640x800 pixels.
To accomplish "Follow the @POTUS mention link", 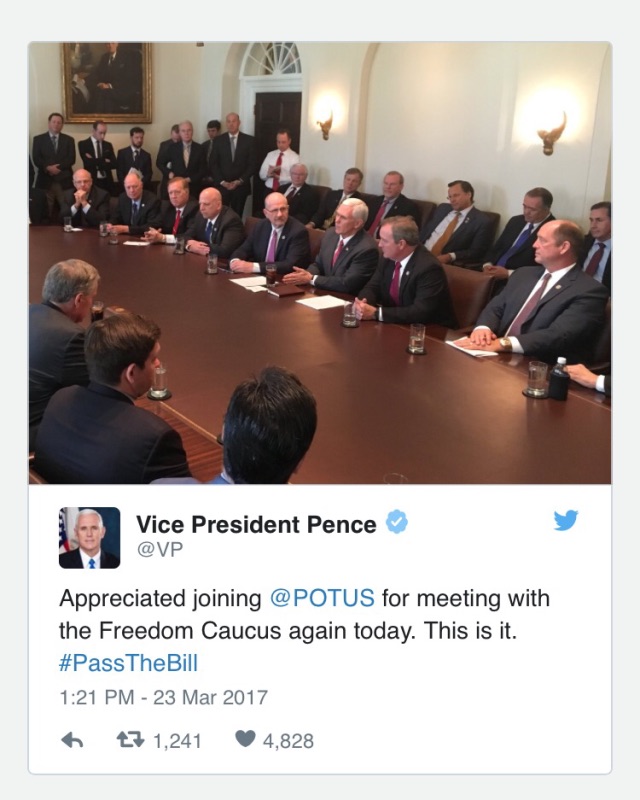I will [x=322, y=597].
